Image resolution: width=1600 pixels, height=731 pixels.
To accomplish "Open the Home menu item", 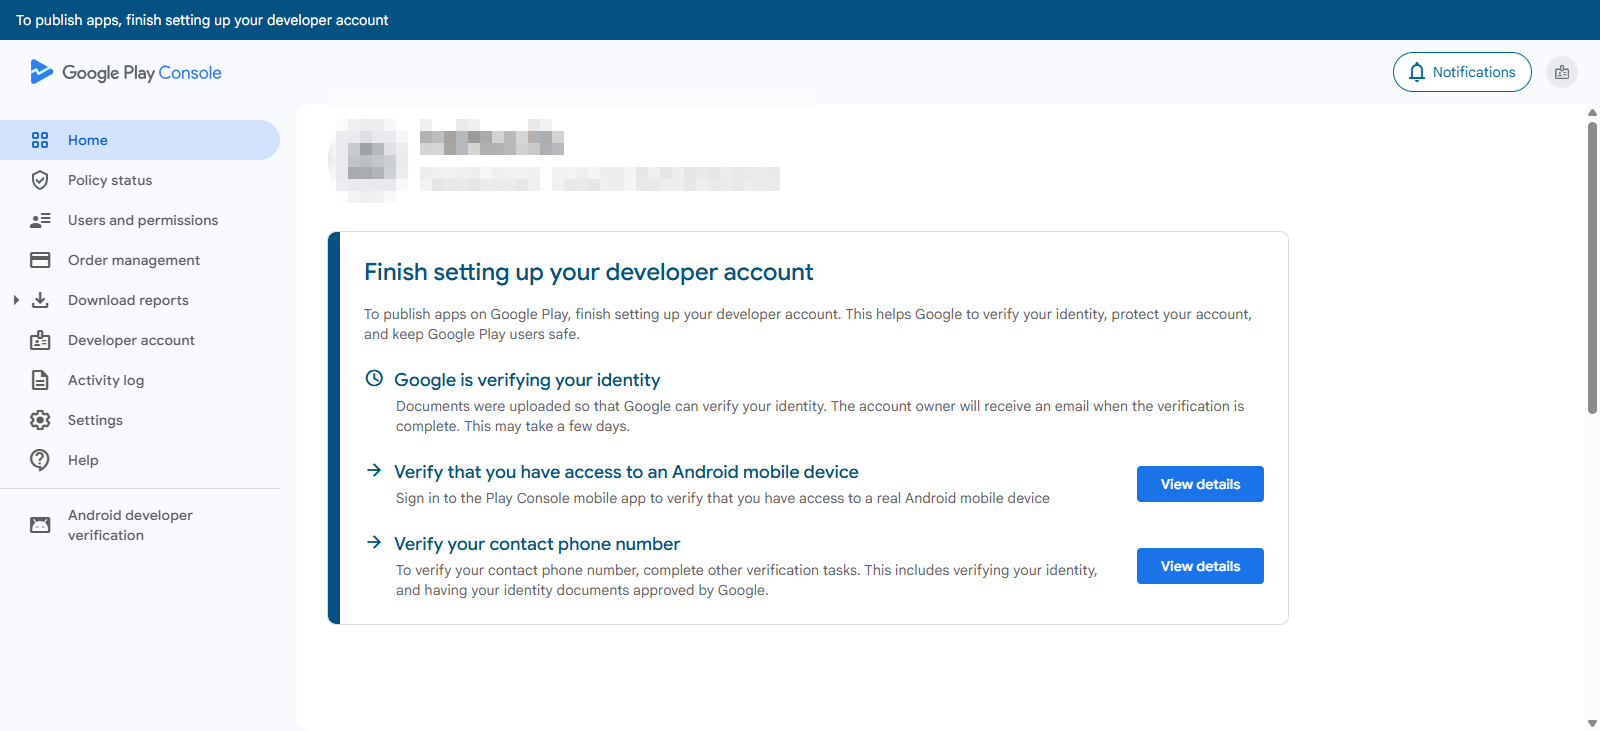I will [x=88, y=140].
